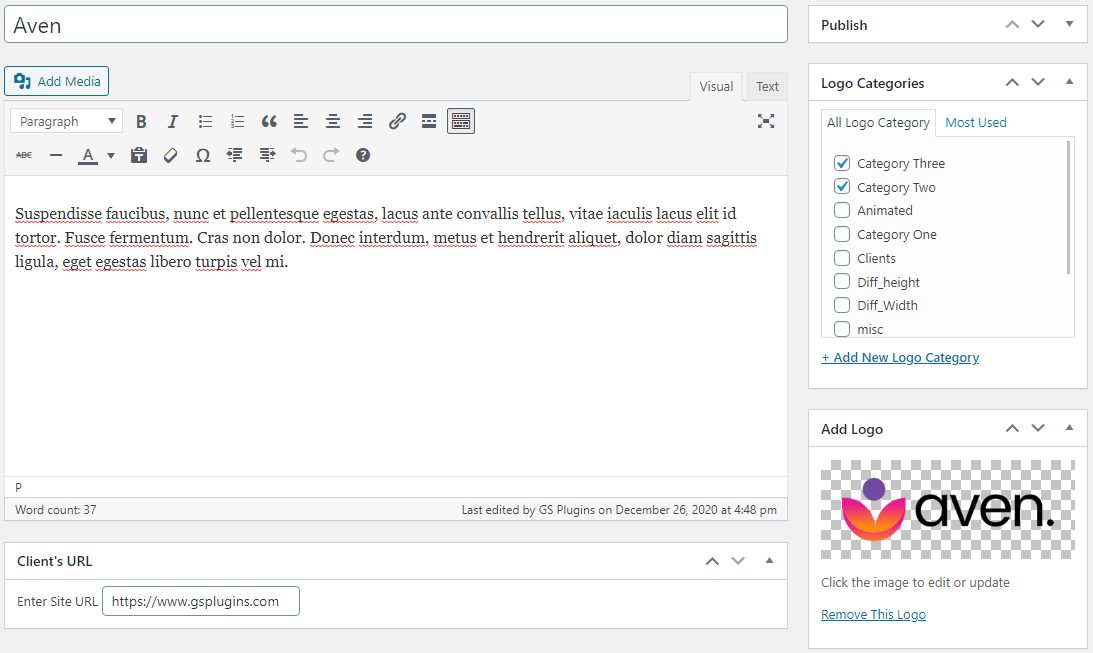Switch to the Text editor tab
The height and width of the screenshot is (653, 1093).
767,87
